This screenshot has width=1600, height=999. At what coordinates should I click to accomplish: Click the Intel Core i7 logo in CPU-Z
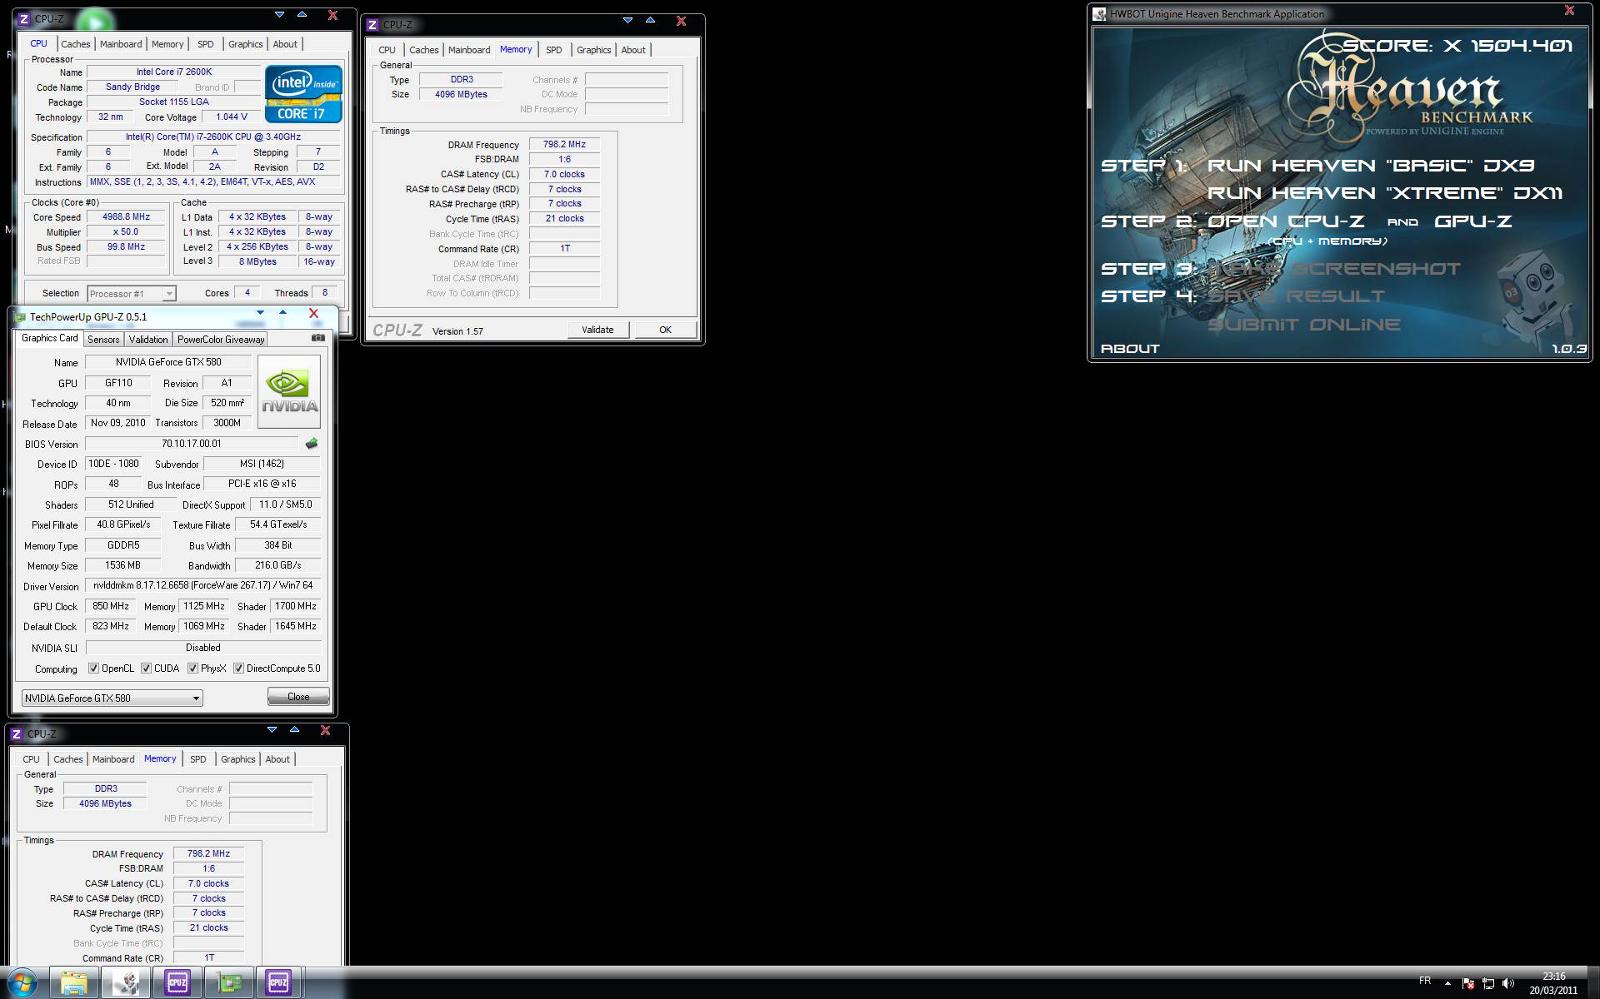(x=304, y=94)
